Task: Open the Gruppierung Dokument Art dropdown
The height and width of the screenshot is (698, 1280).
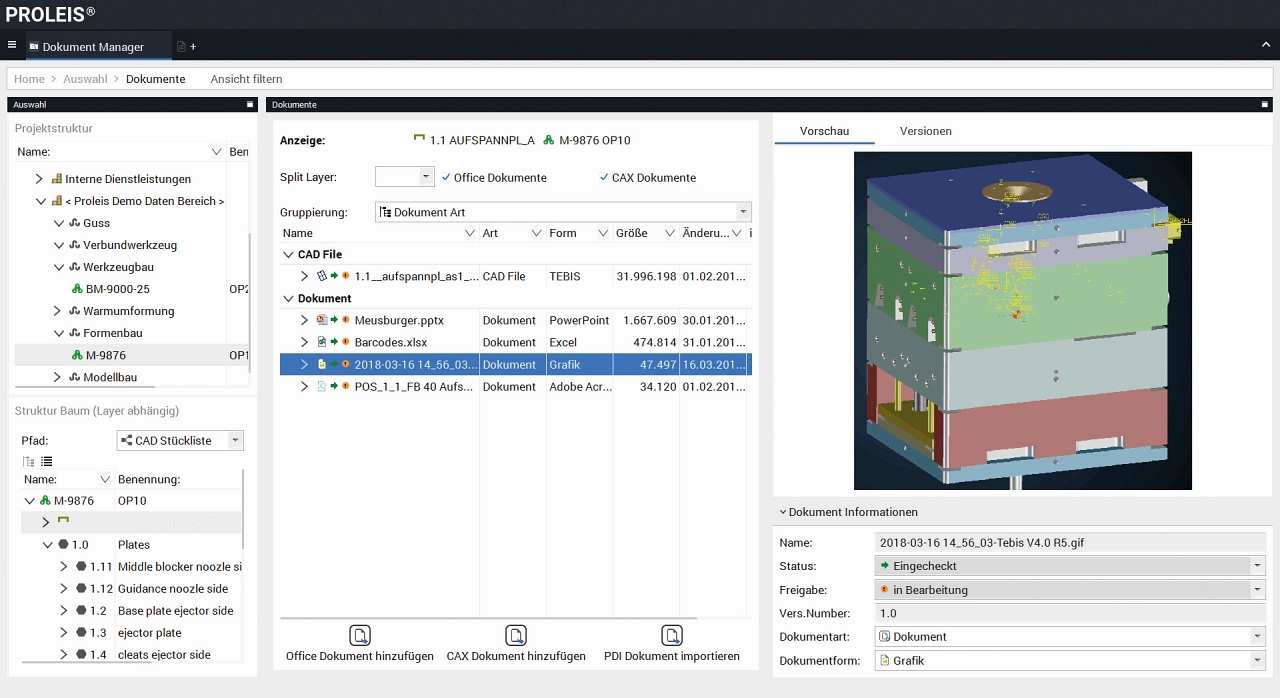Action: pyautogui.click(x=743, y=212)
